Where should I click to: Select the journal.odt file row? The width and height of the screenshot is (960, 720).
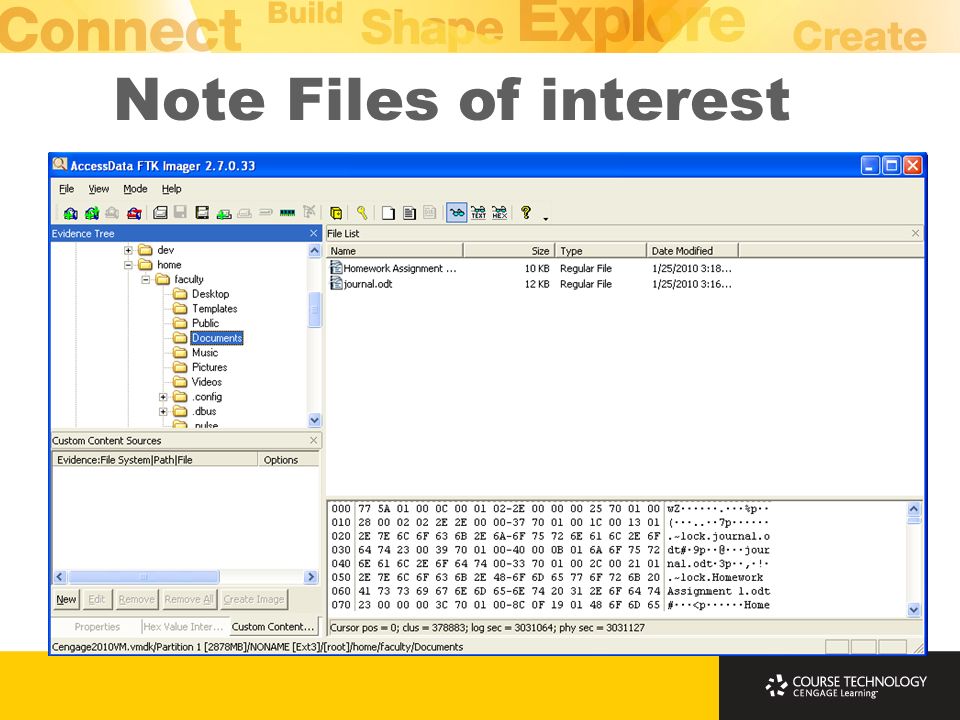531,283
